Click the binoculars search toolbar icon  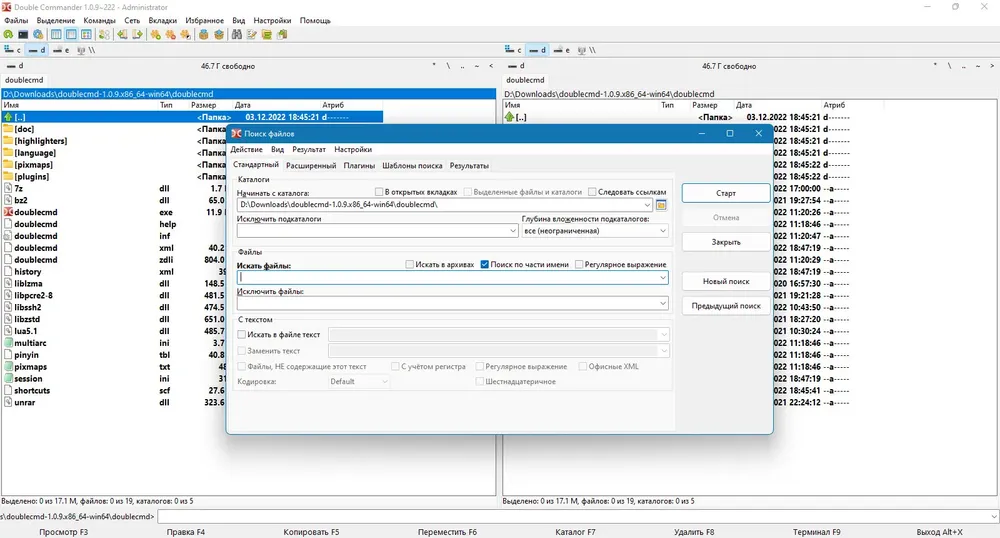click(x=237, y=34)
